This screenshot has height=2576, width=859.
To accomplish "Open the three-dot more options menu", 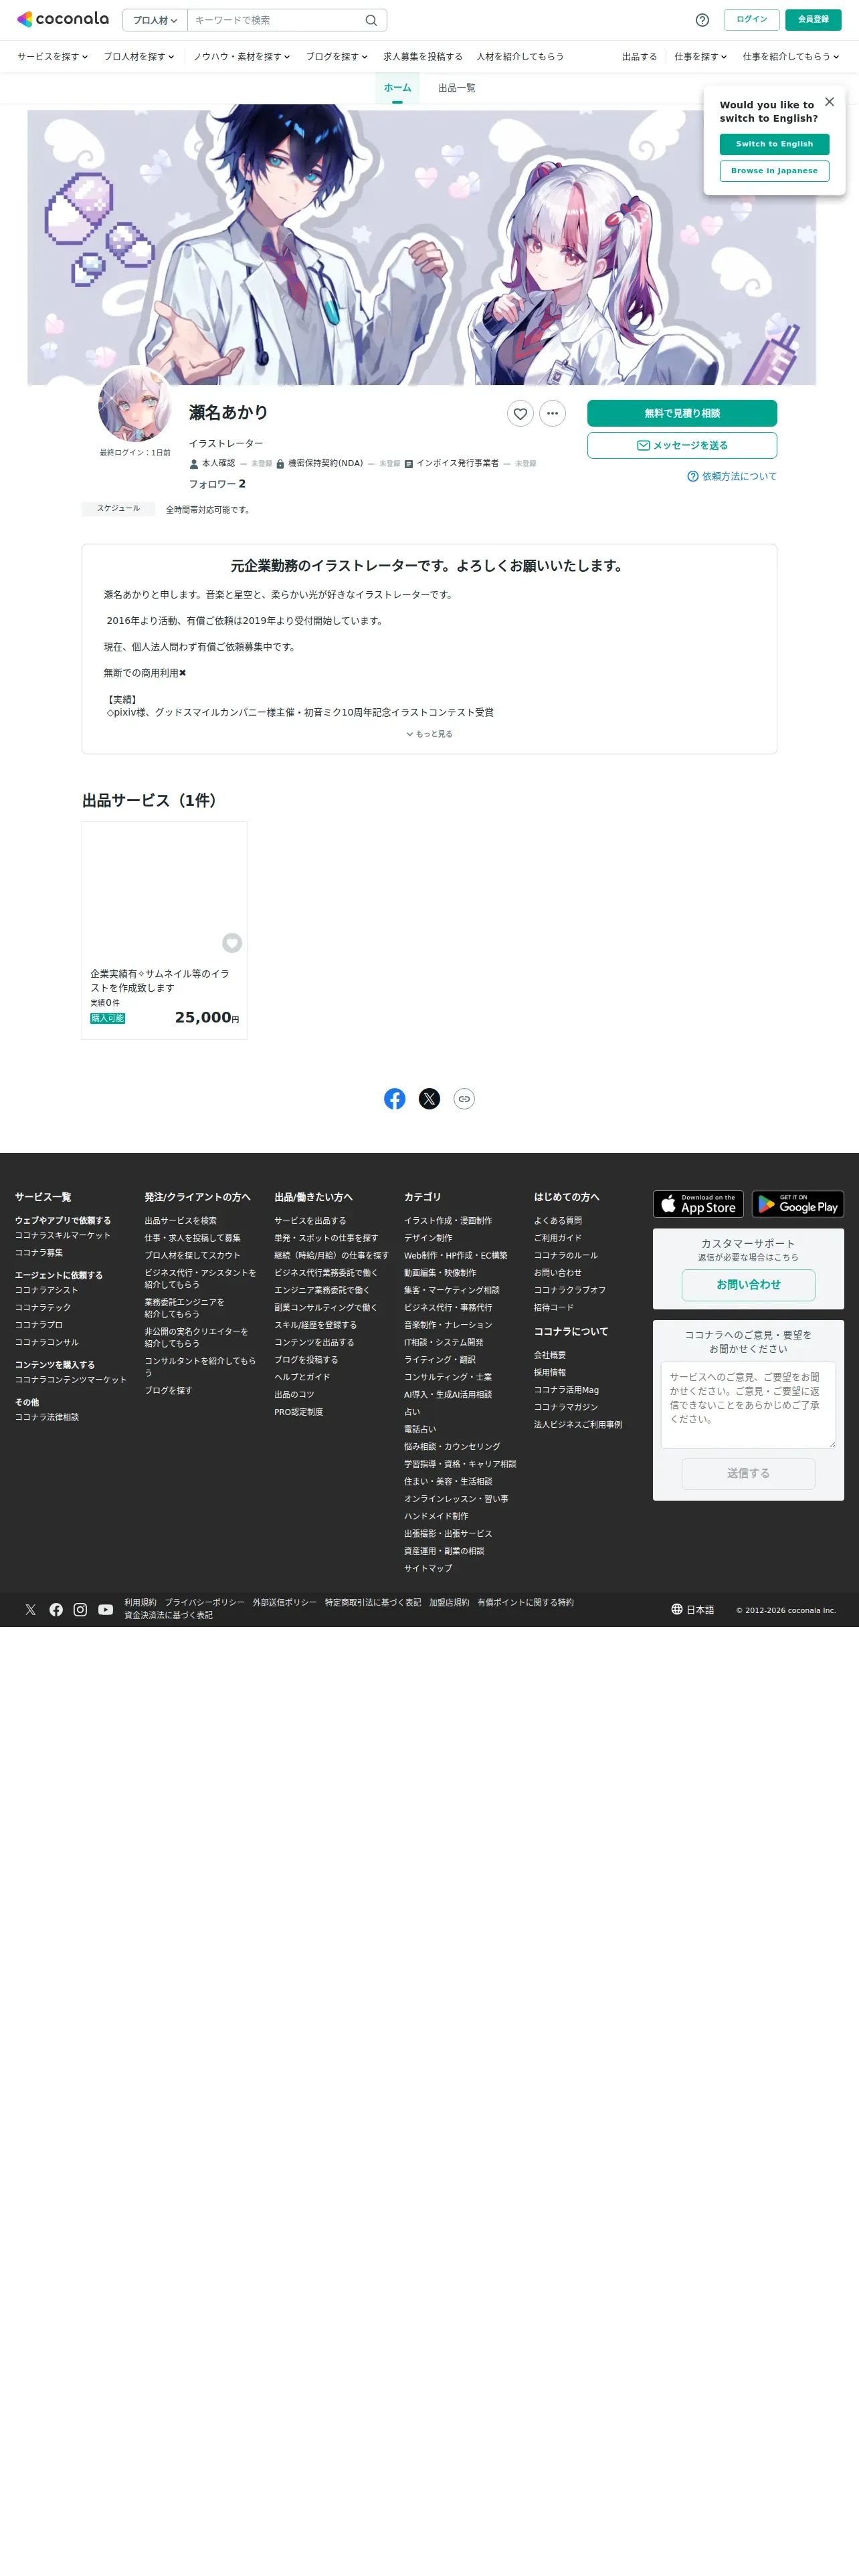I will click(552, 413).
